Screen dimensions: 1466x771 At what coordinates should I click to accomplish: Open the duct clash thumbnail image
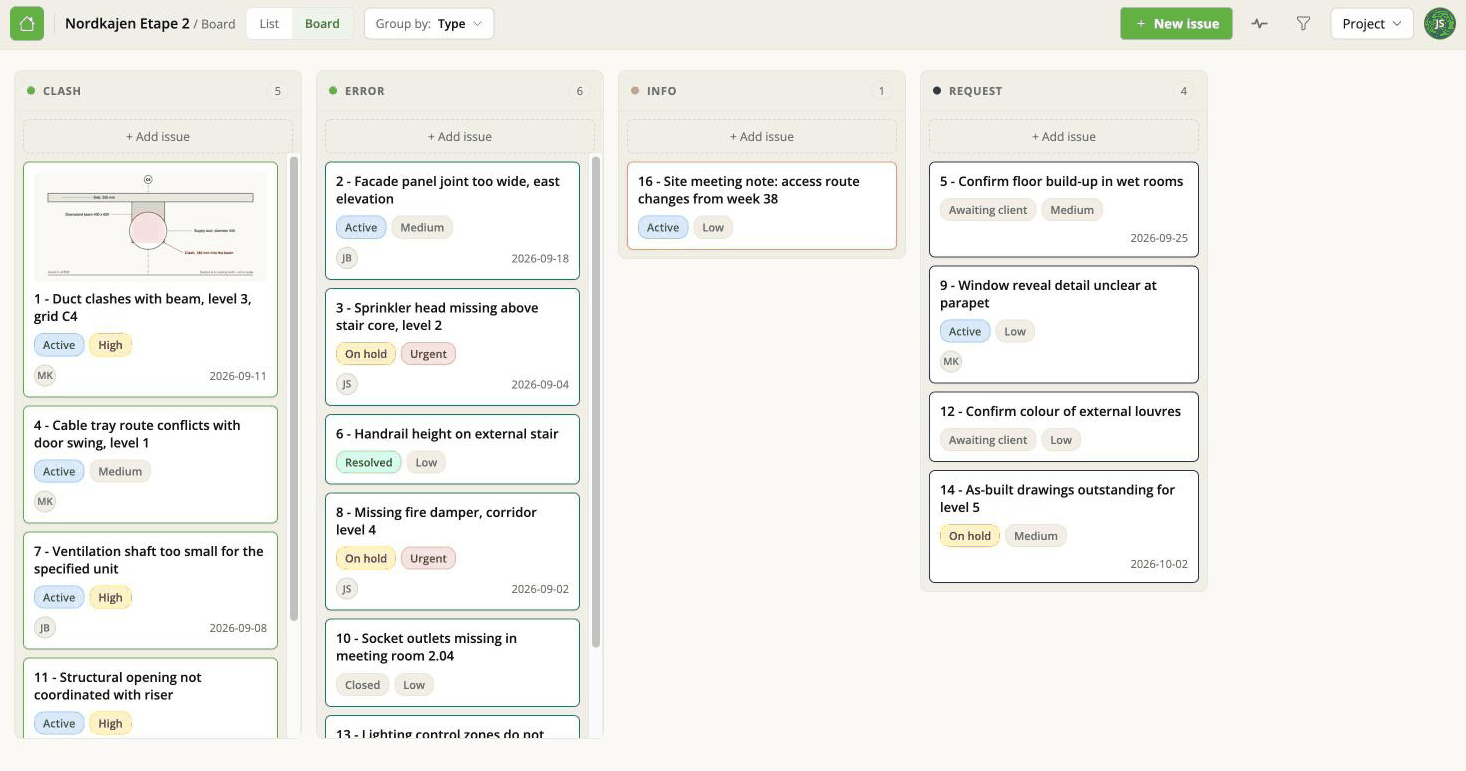[x=150, y=227]
